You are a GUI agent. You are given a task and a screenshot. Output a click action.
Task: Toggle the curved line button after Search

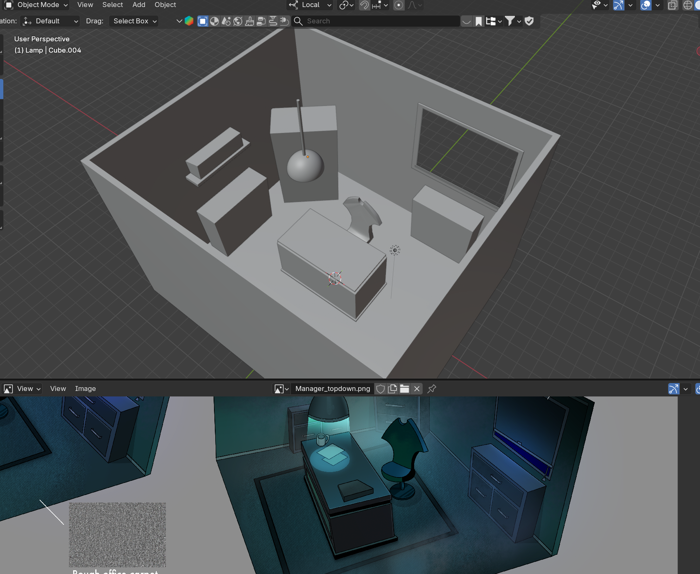coord(467,21)
